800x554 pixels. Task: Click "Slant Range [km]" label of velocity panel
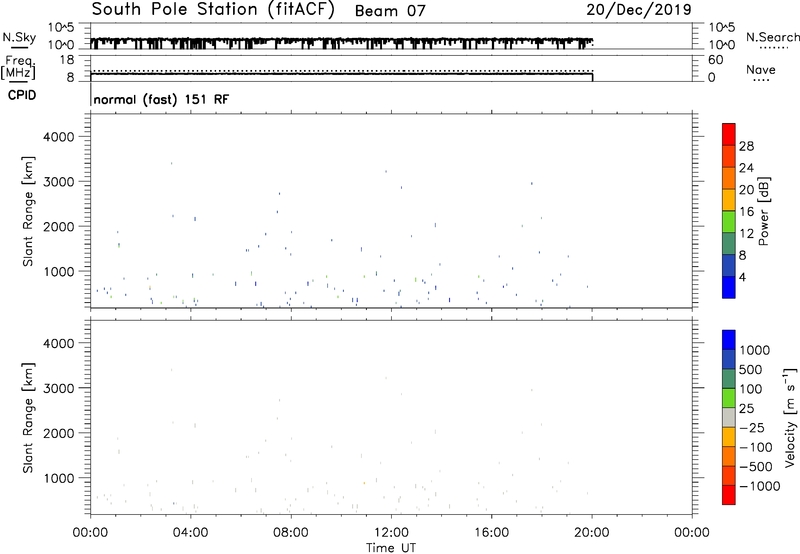(28, 418)
